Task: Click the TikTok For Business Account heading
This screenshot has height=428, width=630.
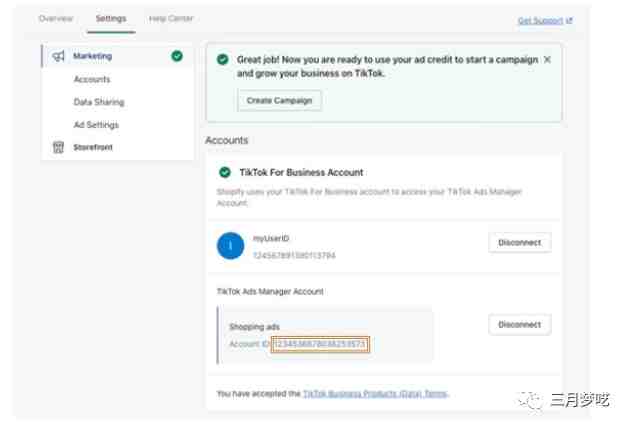Action: (301, 172)
